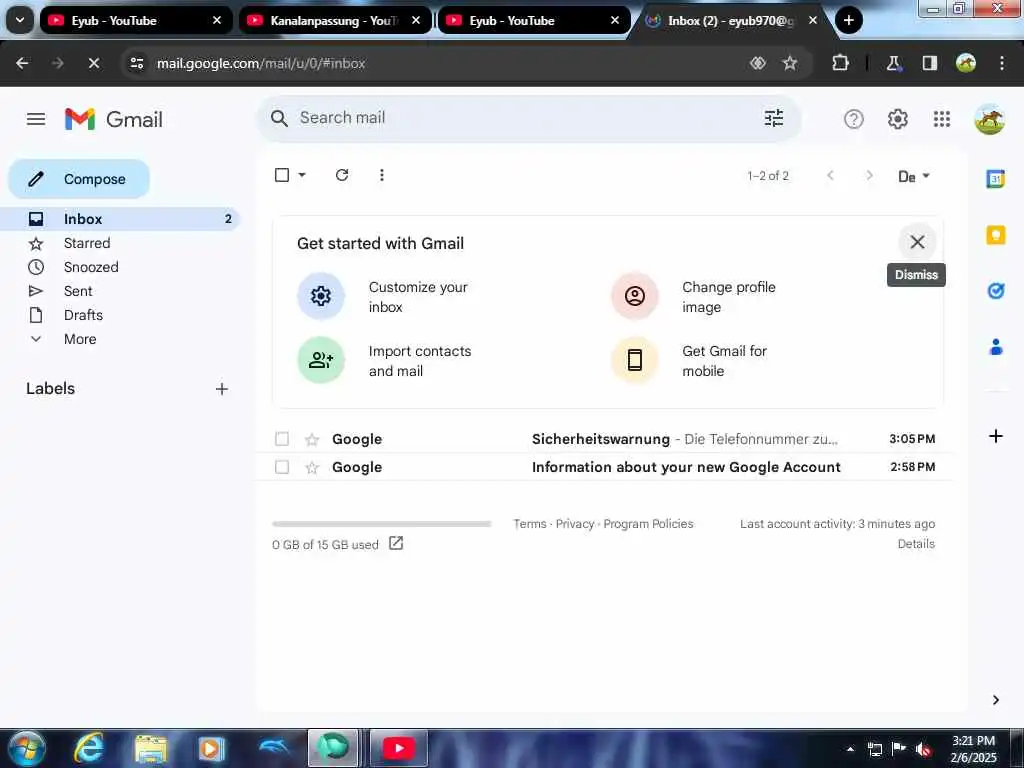Open the Sicherheitswarnung email
The image size is (1024, 768).
click(x=605, y=439)
